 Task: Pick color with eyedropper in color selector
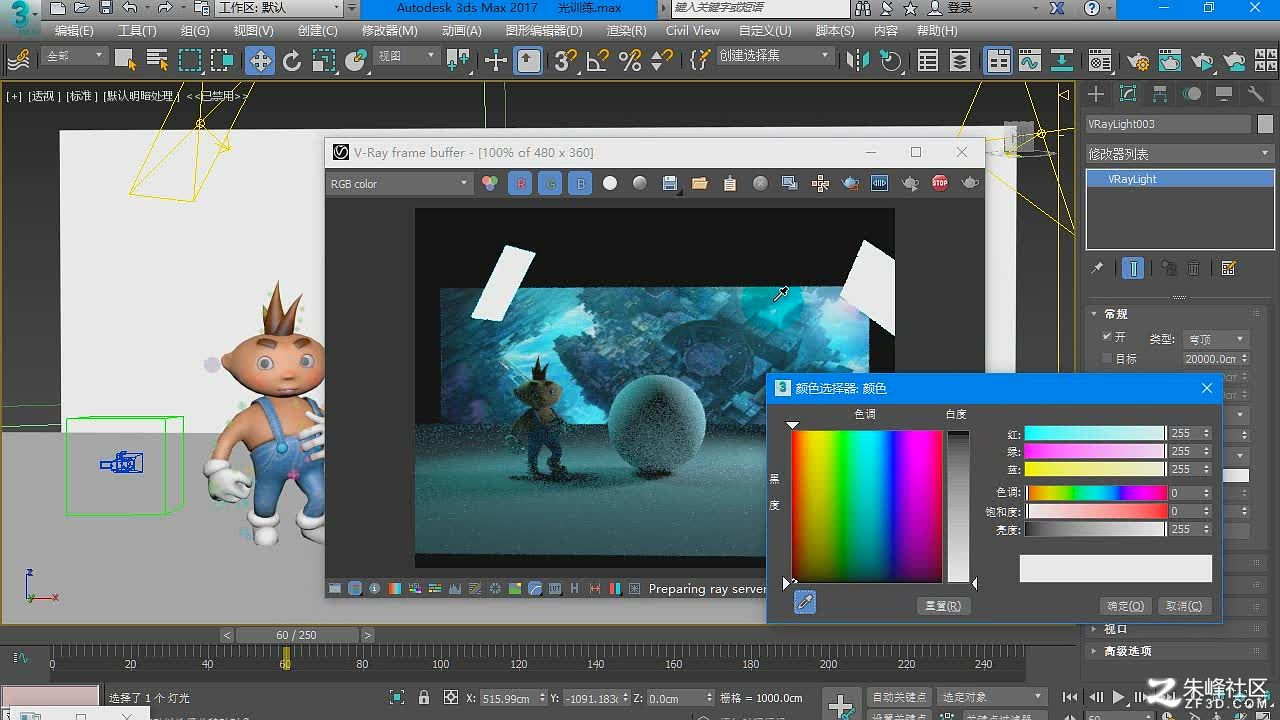click(805, 602)
